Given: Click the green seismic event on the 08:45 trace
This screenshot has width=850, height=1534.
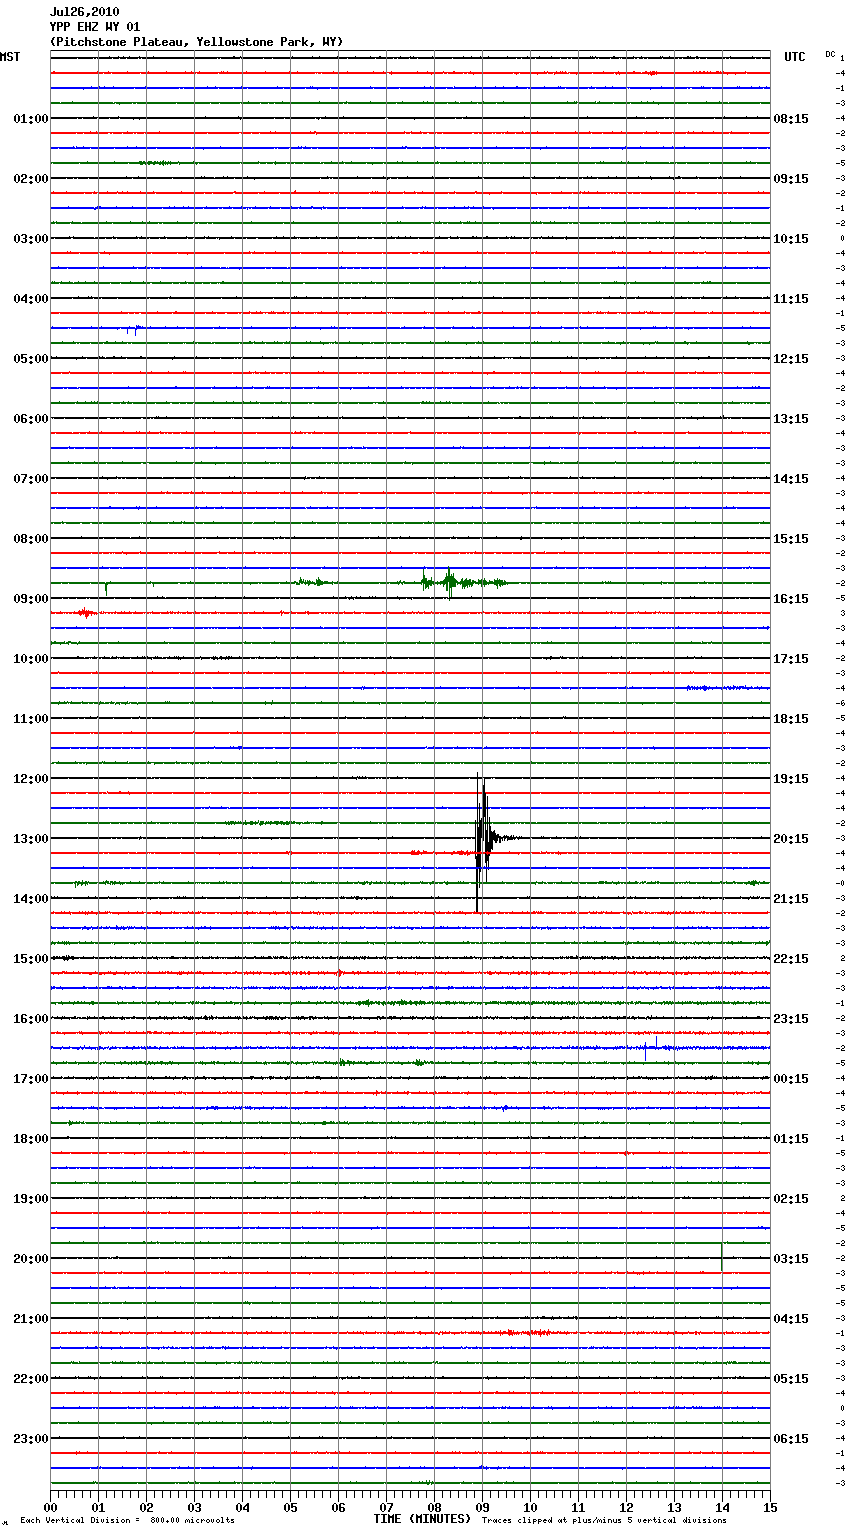Looking at the screenshot, I should [450, 582].
